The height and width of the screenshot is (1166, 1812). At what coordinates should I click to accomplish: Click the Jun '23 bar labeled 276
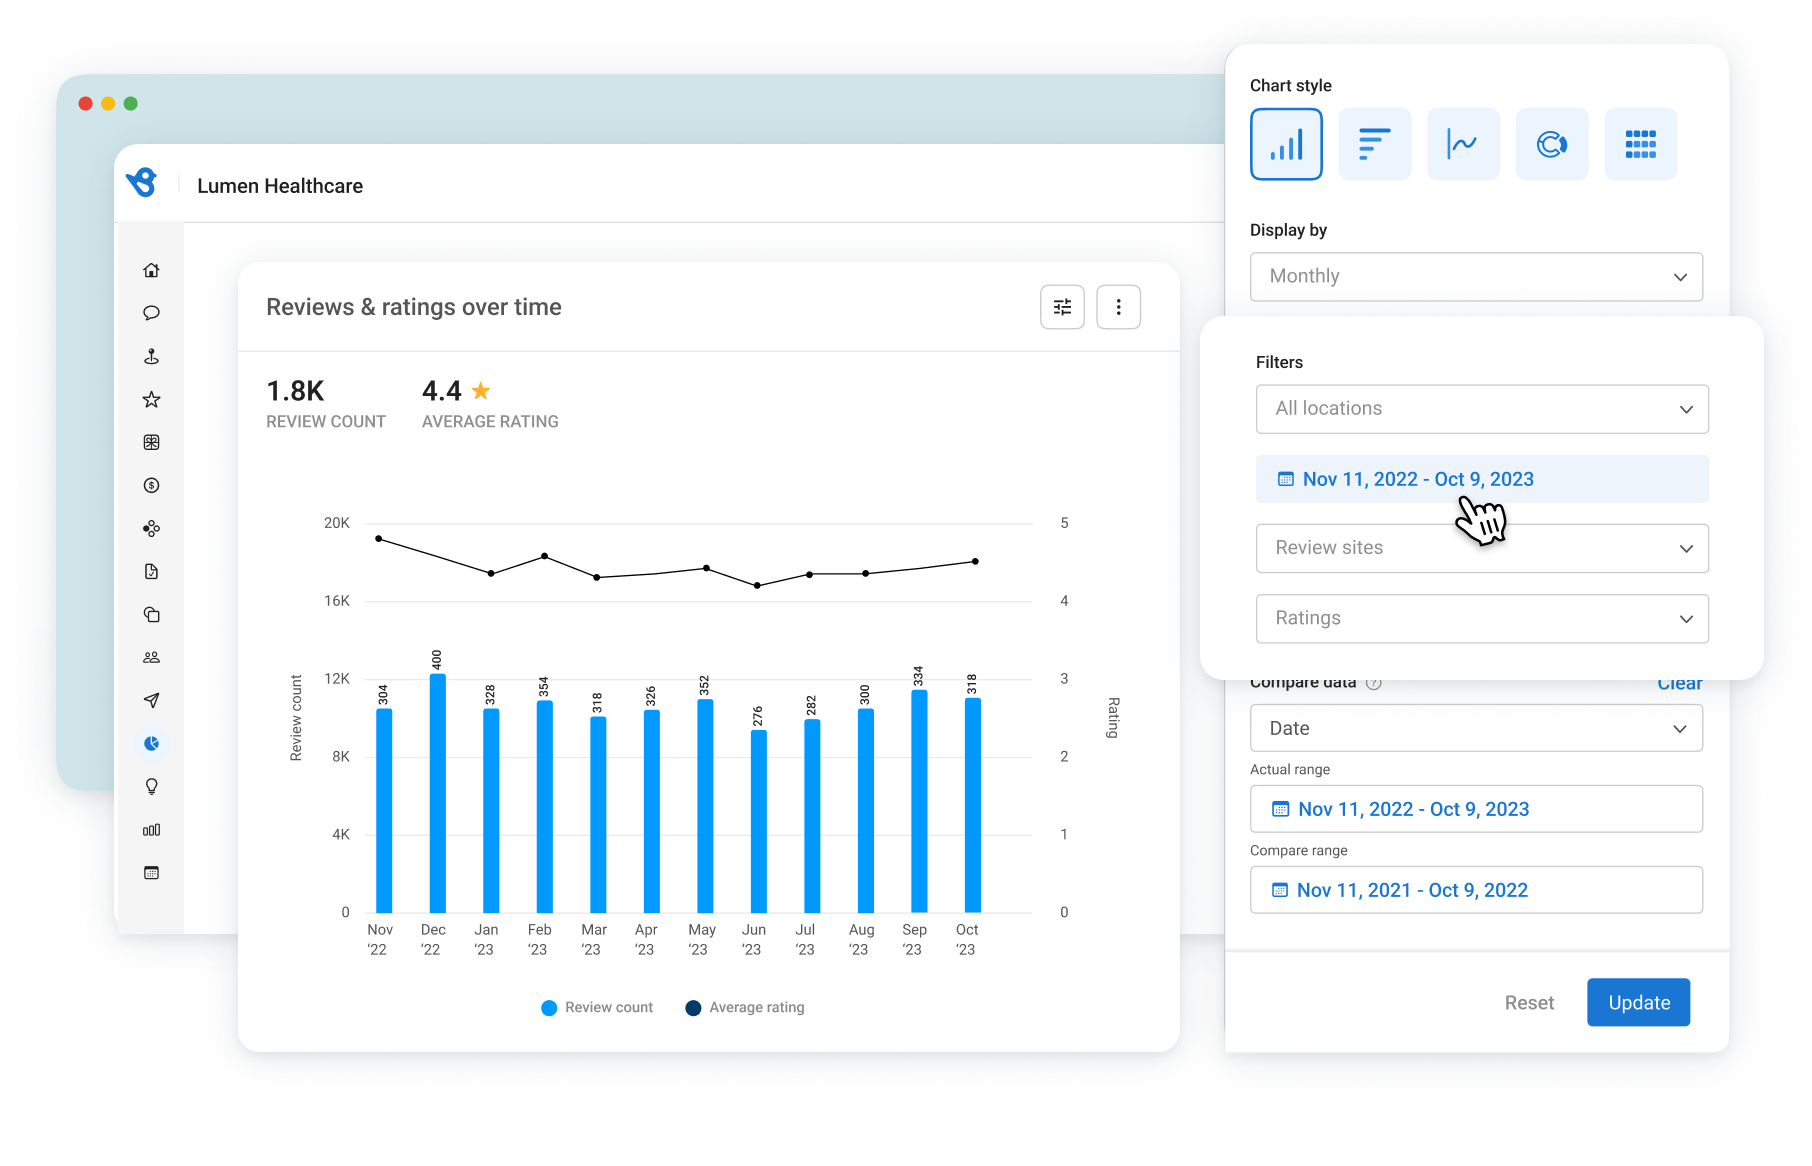[x=759, y=821]
